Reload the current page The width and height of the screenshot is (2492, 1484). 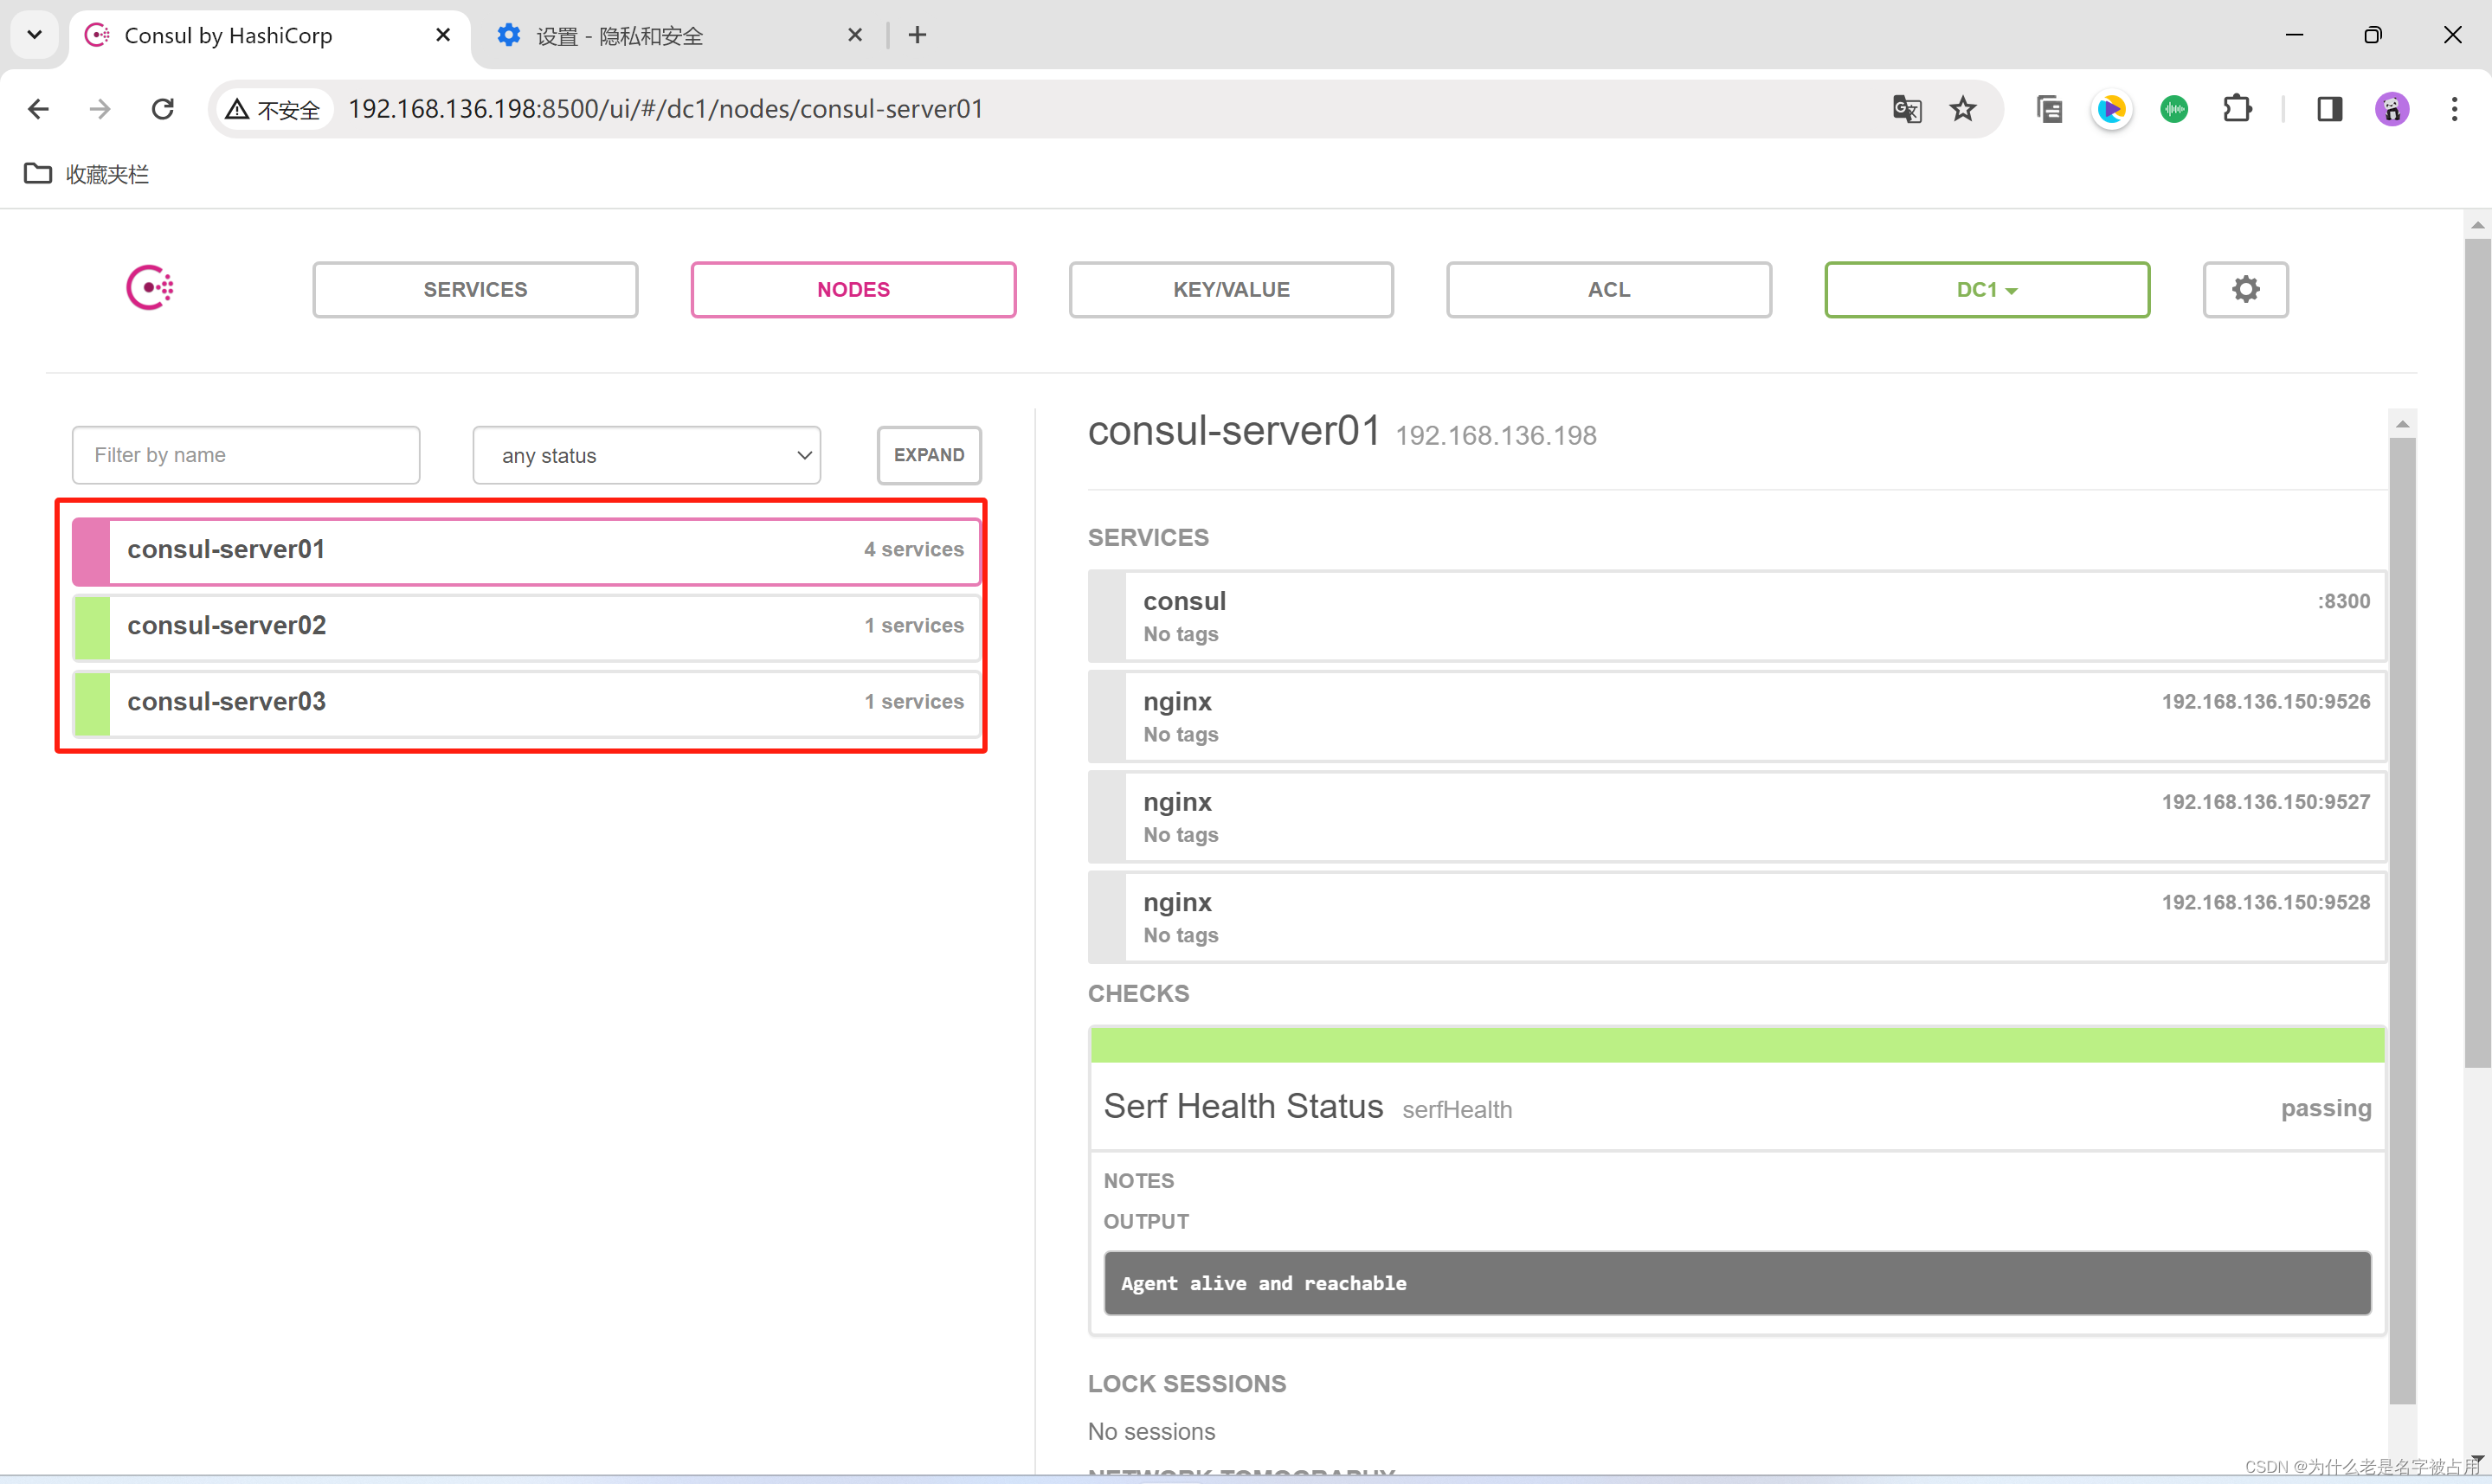[x=163, y=109]
